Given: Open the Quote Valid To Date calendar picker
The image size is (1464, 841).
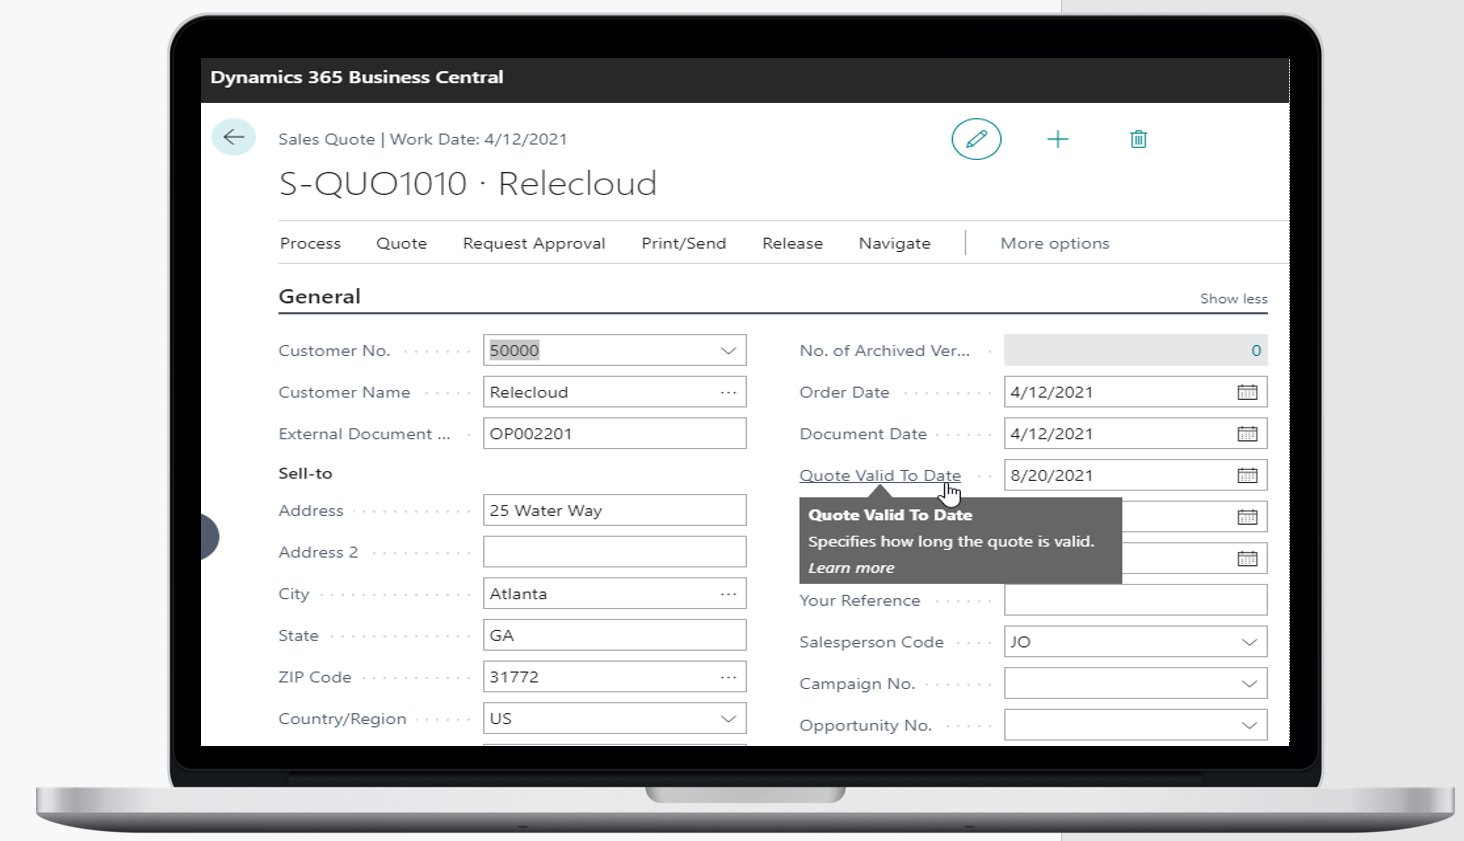Looking at the screenshot, I should 1247,476.
